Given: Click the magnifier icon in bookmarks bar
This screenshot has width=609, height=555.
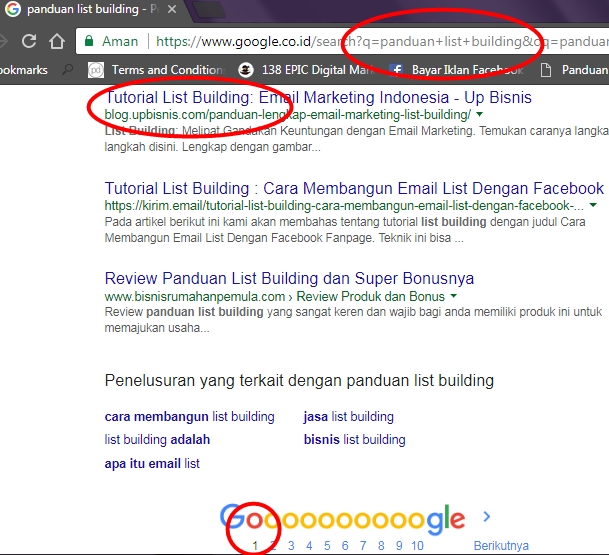Looking at the screenshot, I should [68, 70].
